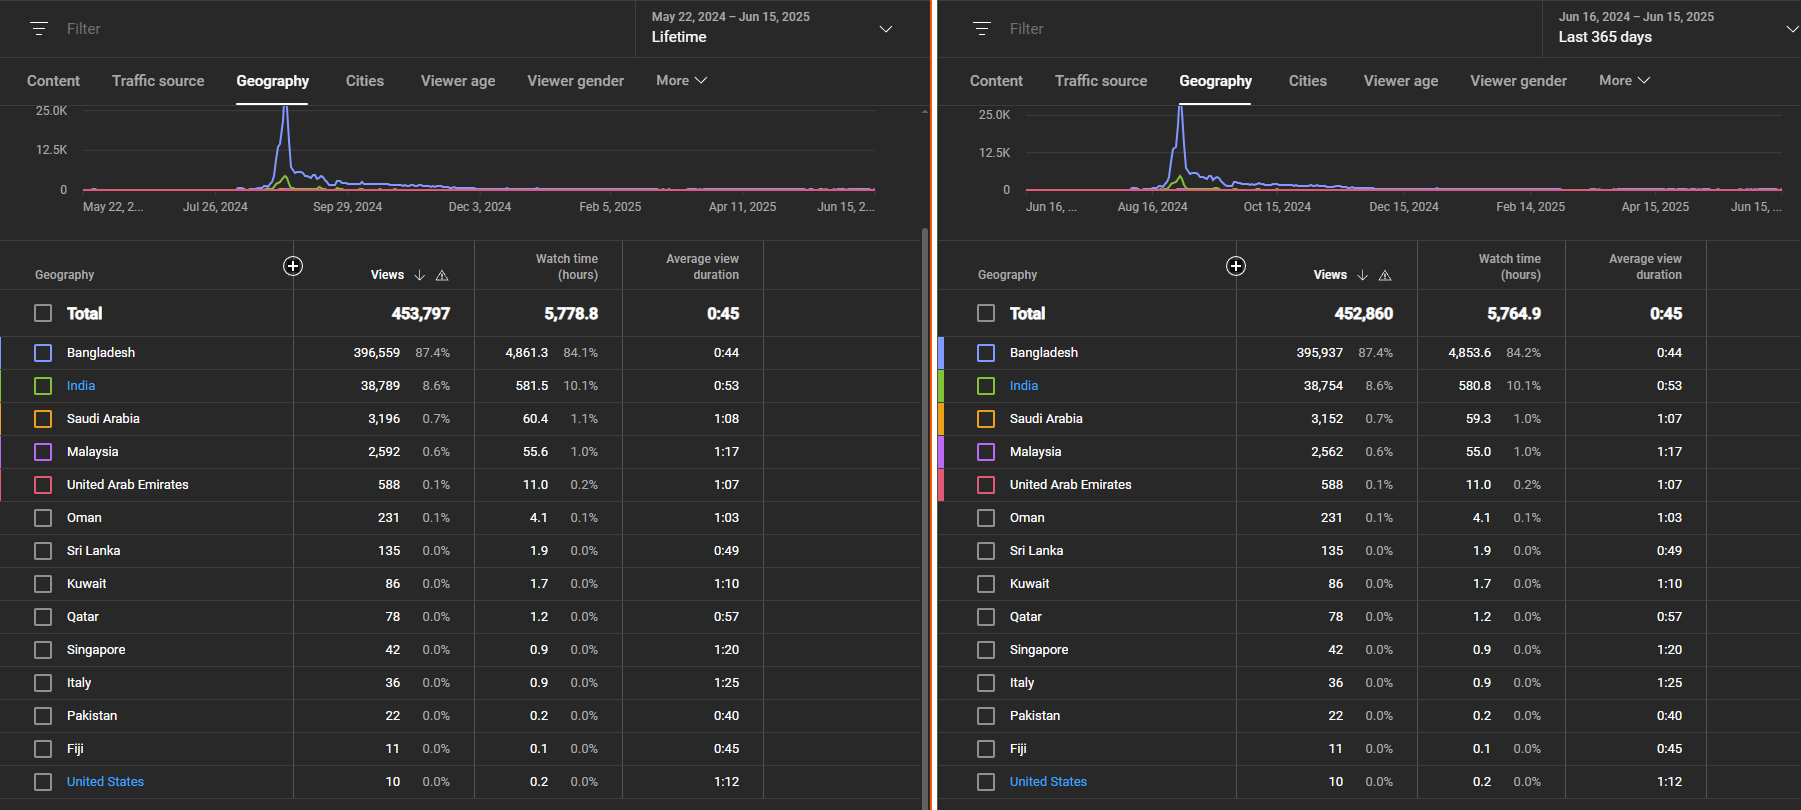Add a metric column in left table

293,266
